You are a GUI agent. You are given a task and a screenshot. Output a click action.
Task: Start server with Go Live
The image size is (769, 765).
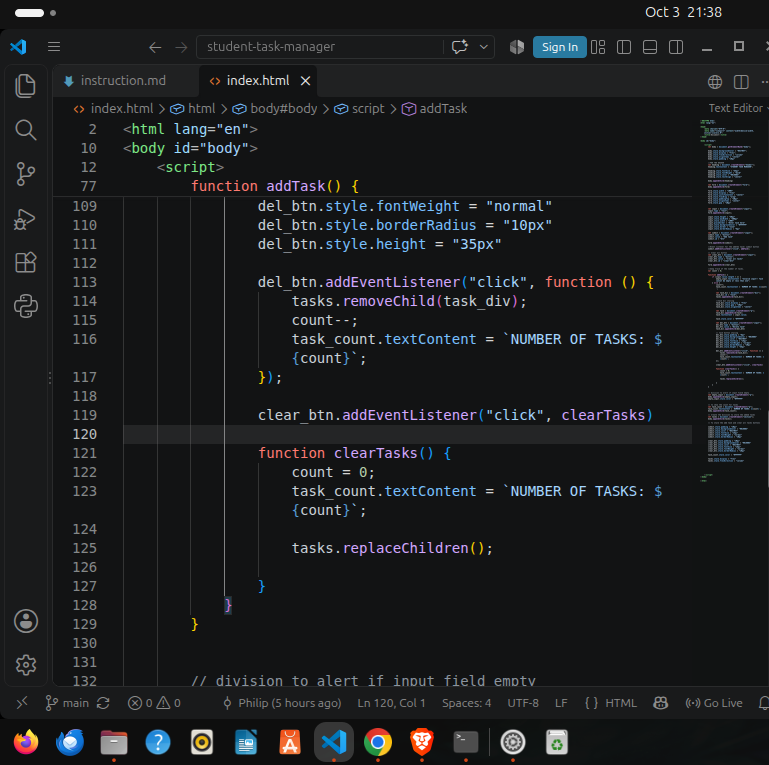click(714, 703)
